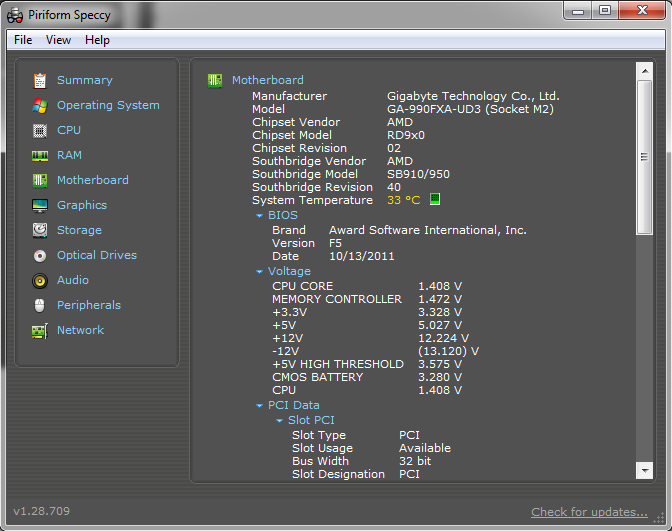Show the Graphics section

(82, 205)
